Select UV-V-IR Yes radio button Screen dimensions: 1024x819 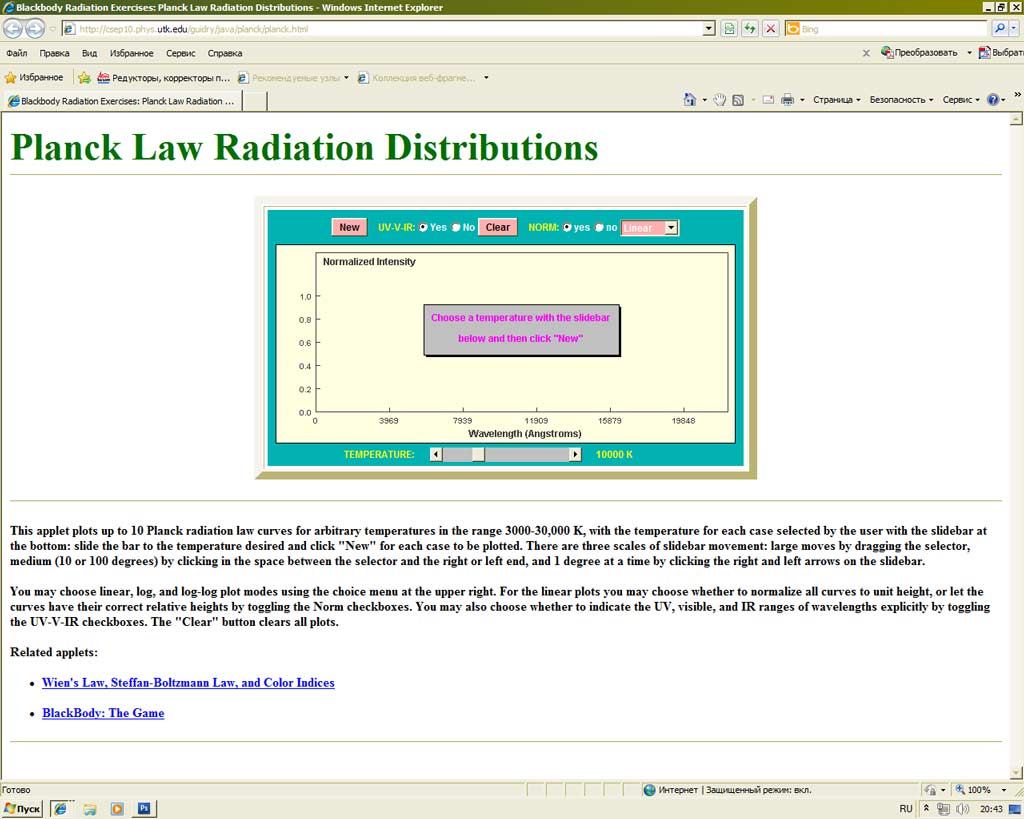pos(423,227)
